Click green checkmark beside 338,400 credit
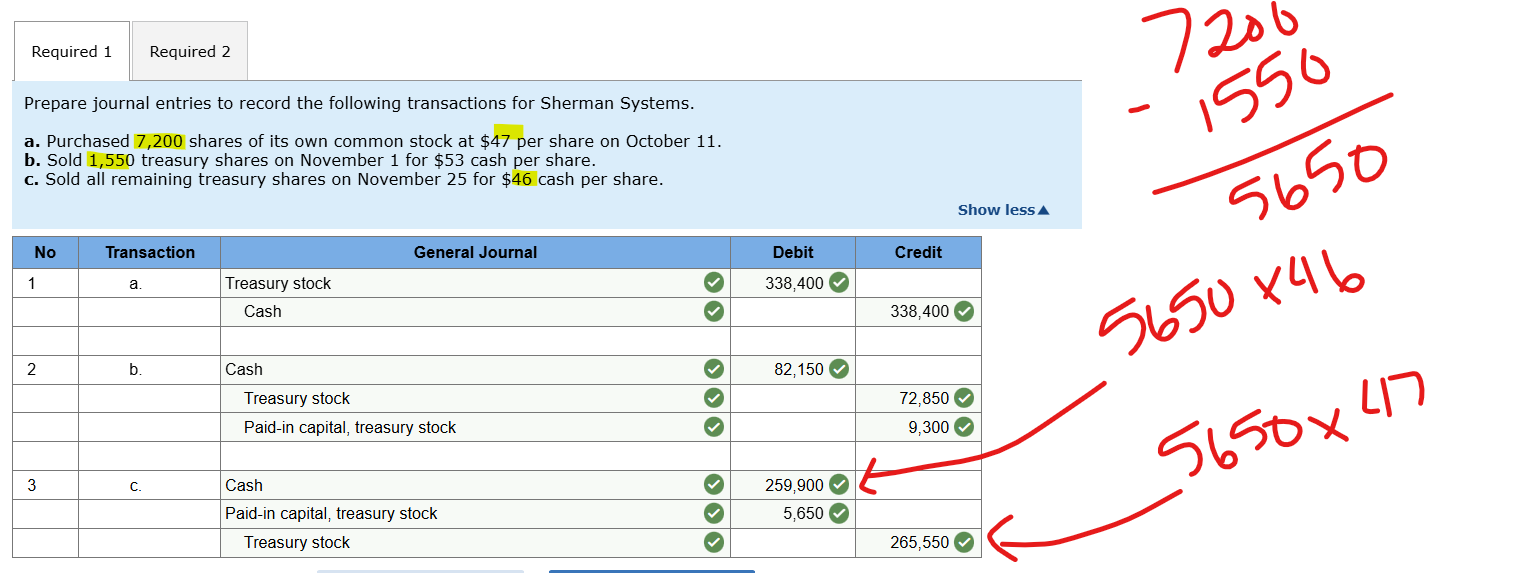1521x573 pixels. click(x=963, y=311)
